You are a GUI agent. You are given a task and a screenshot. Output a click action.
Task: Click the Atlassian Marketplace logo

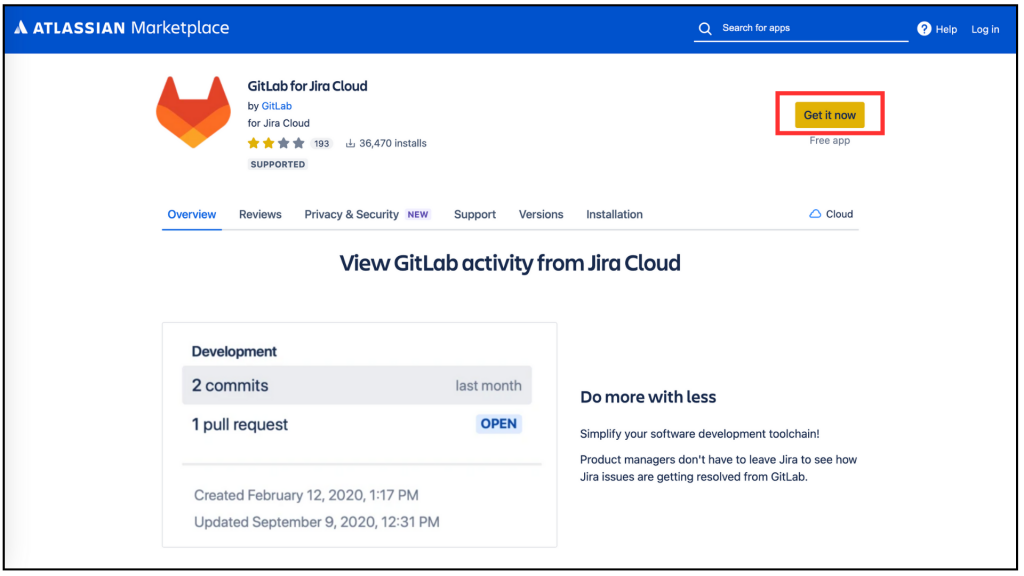click(121, 27)
